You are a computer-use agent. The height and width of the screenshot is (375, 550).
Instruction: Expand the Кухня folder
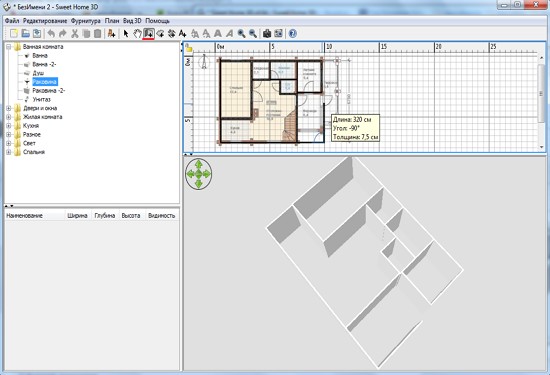pos(9,126)
